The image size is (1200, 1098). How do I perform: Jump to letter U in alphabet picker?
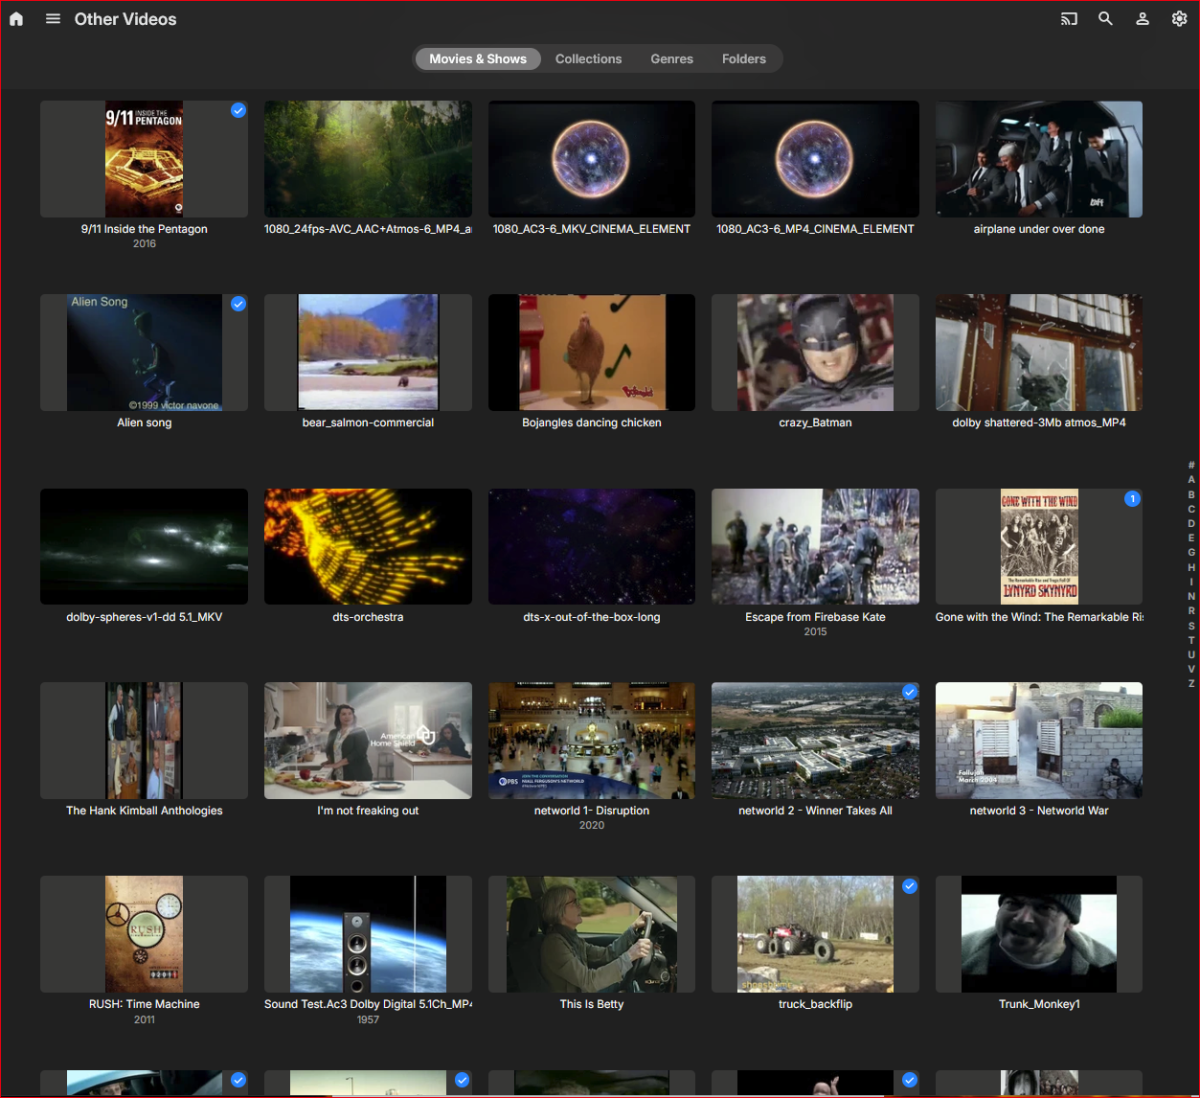tap(1191, 654)
